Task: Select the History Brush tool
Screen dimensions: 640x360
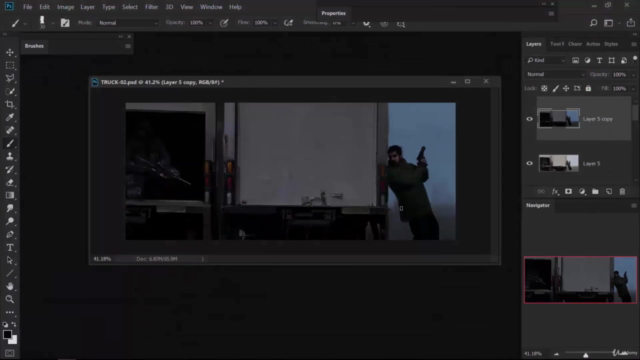Action: 10,169
